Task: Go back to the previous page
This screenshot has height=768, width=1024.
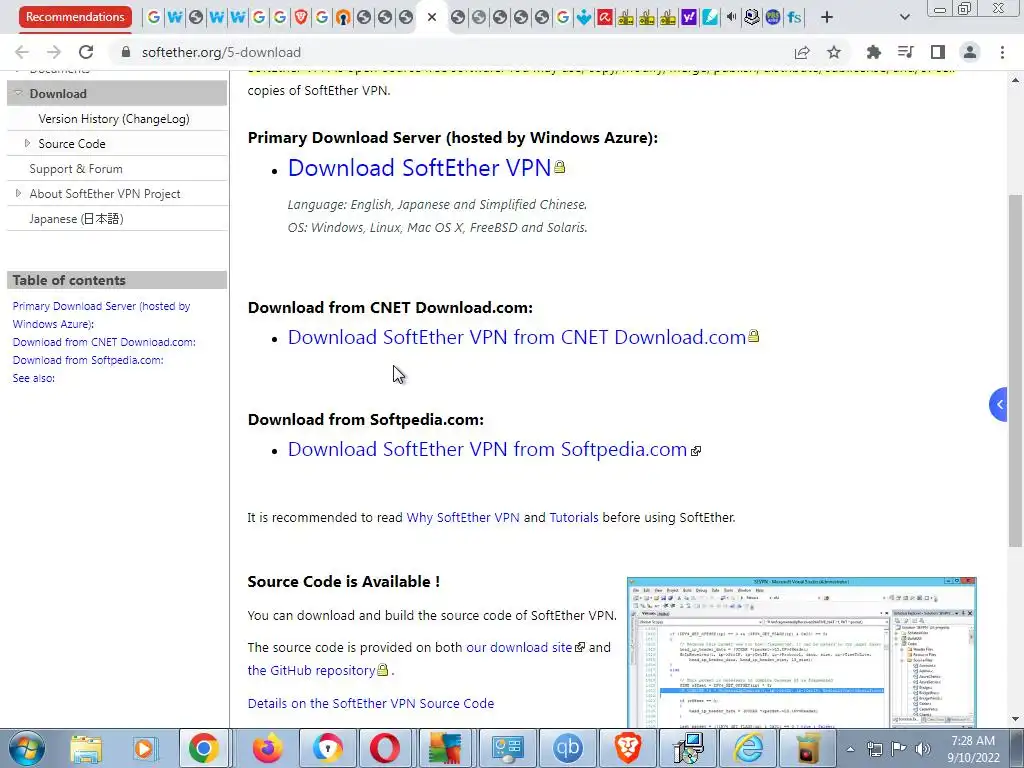Action: click(22, 52)
